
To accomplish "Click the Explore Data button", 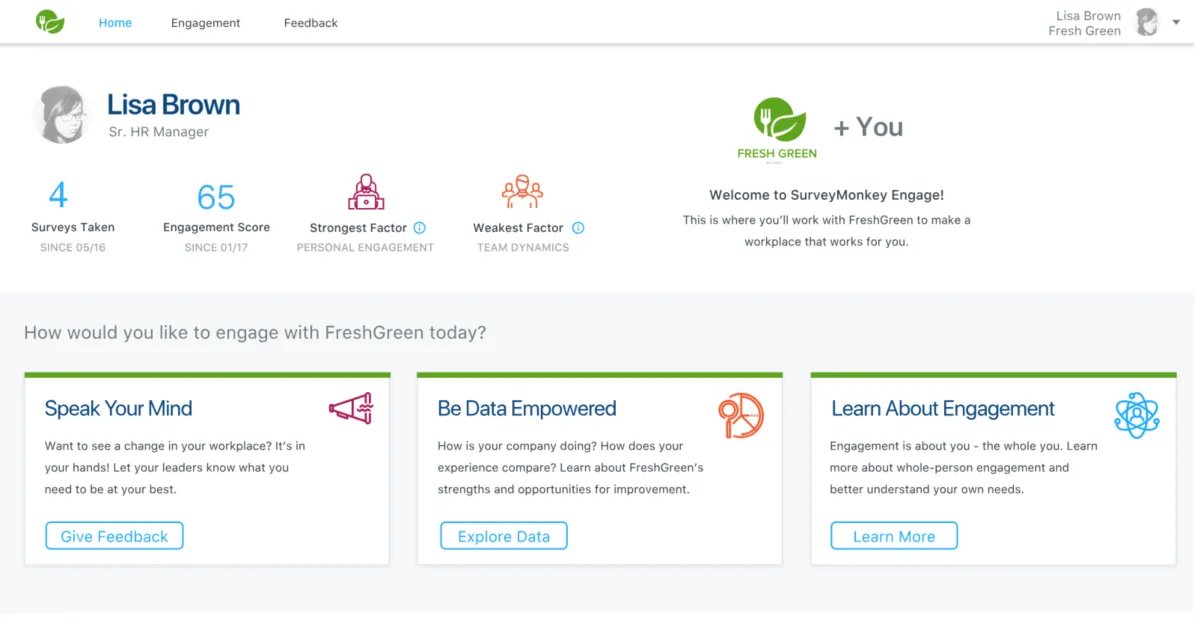I will [x=503, y=536].
